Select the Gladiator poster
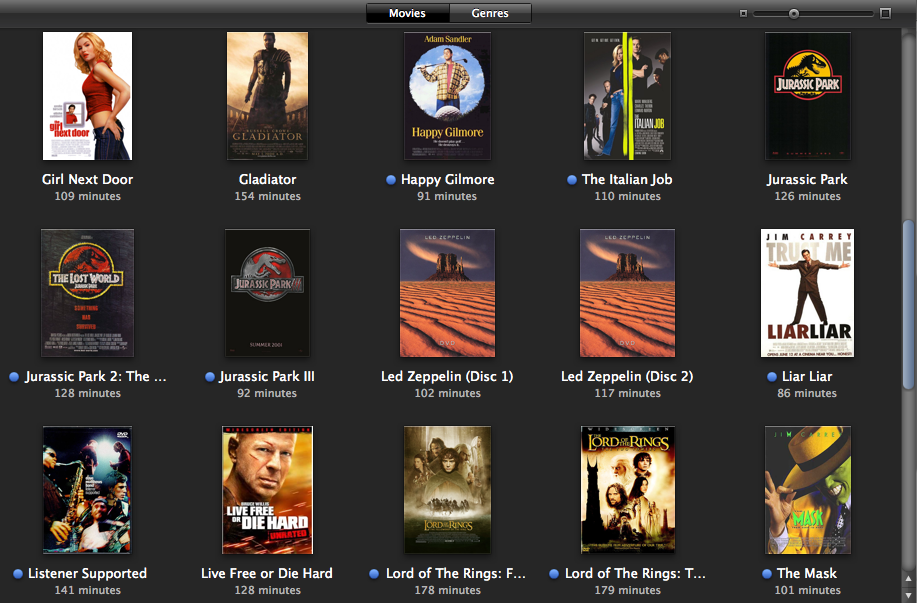 (267, 96)
